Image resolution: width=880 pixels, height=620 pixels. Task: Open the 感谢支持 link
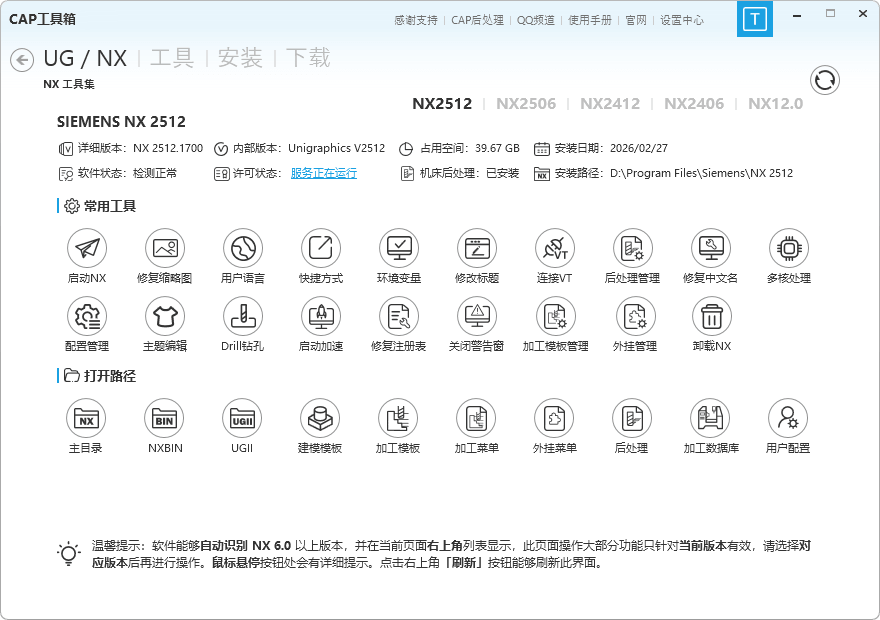click(416, 20)
